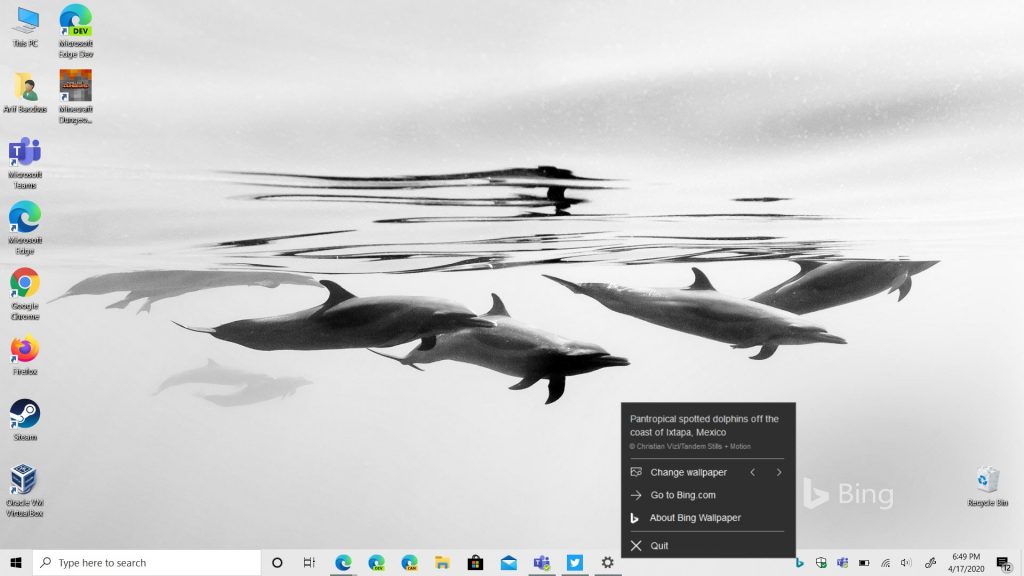Click the 'Pantropical spotted dolphins' wallpaper description

click(x=704, y=425)
